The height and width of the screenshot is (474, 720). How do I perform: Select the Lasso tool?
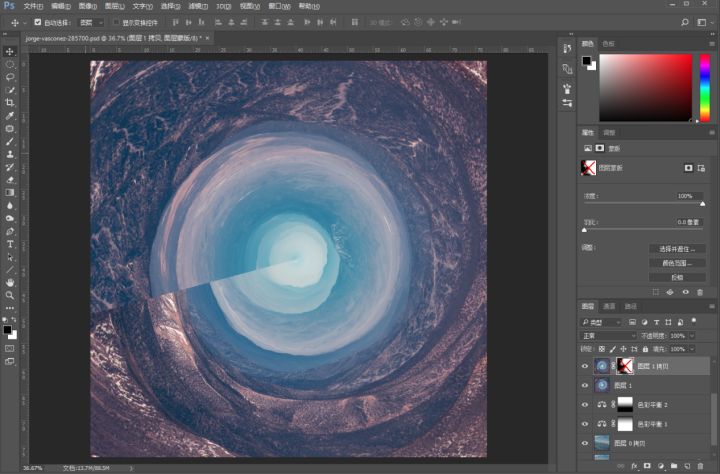click(10, 77)
